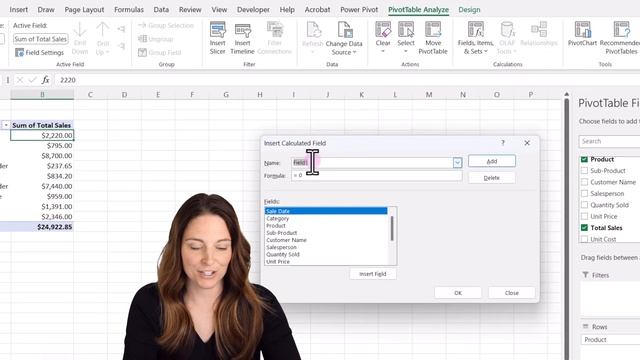Tick the Unit Price field checkbox
Screen dimensions: 640x360
[x=584, y=216]
